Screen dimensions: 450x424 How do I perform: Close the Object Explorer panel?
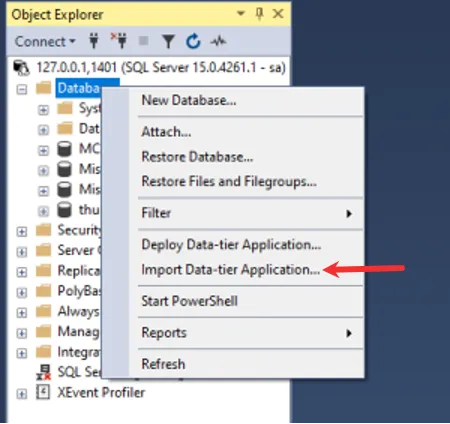[x=278, y=14]
